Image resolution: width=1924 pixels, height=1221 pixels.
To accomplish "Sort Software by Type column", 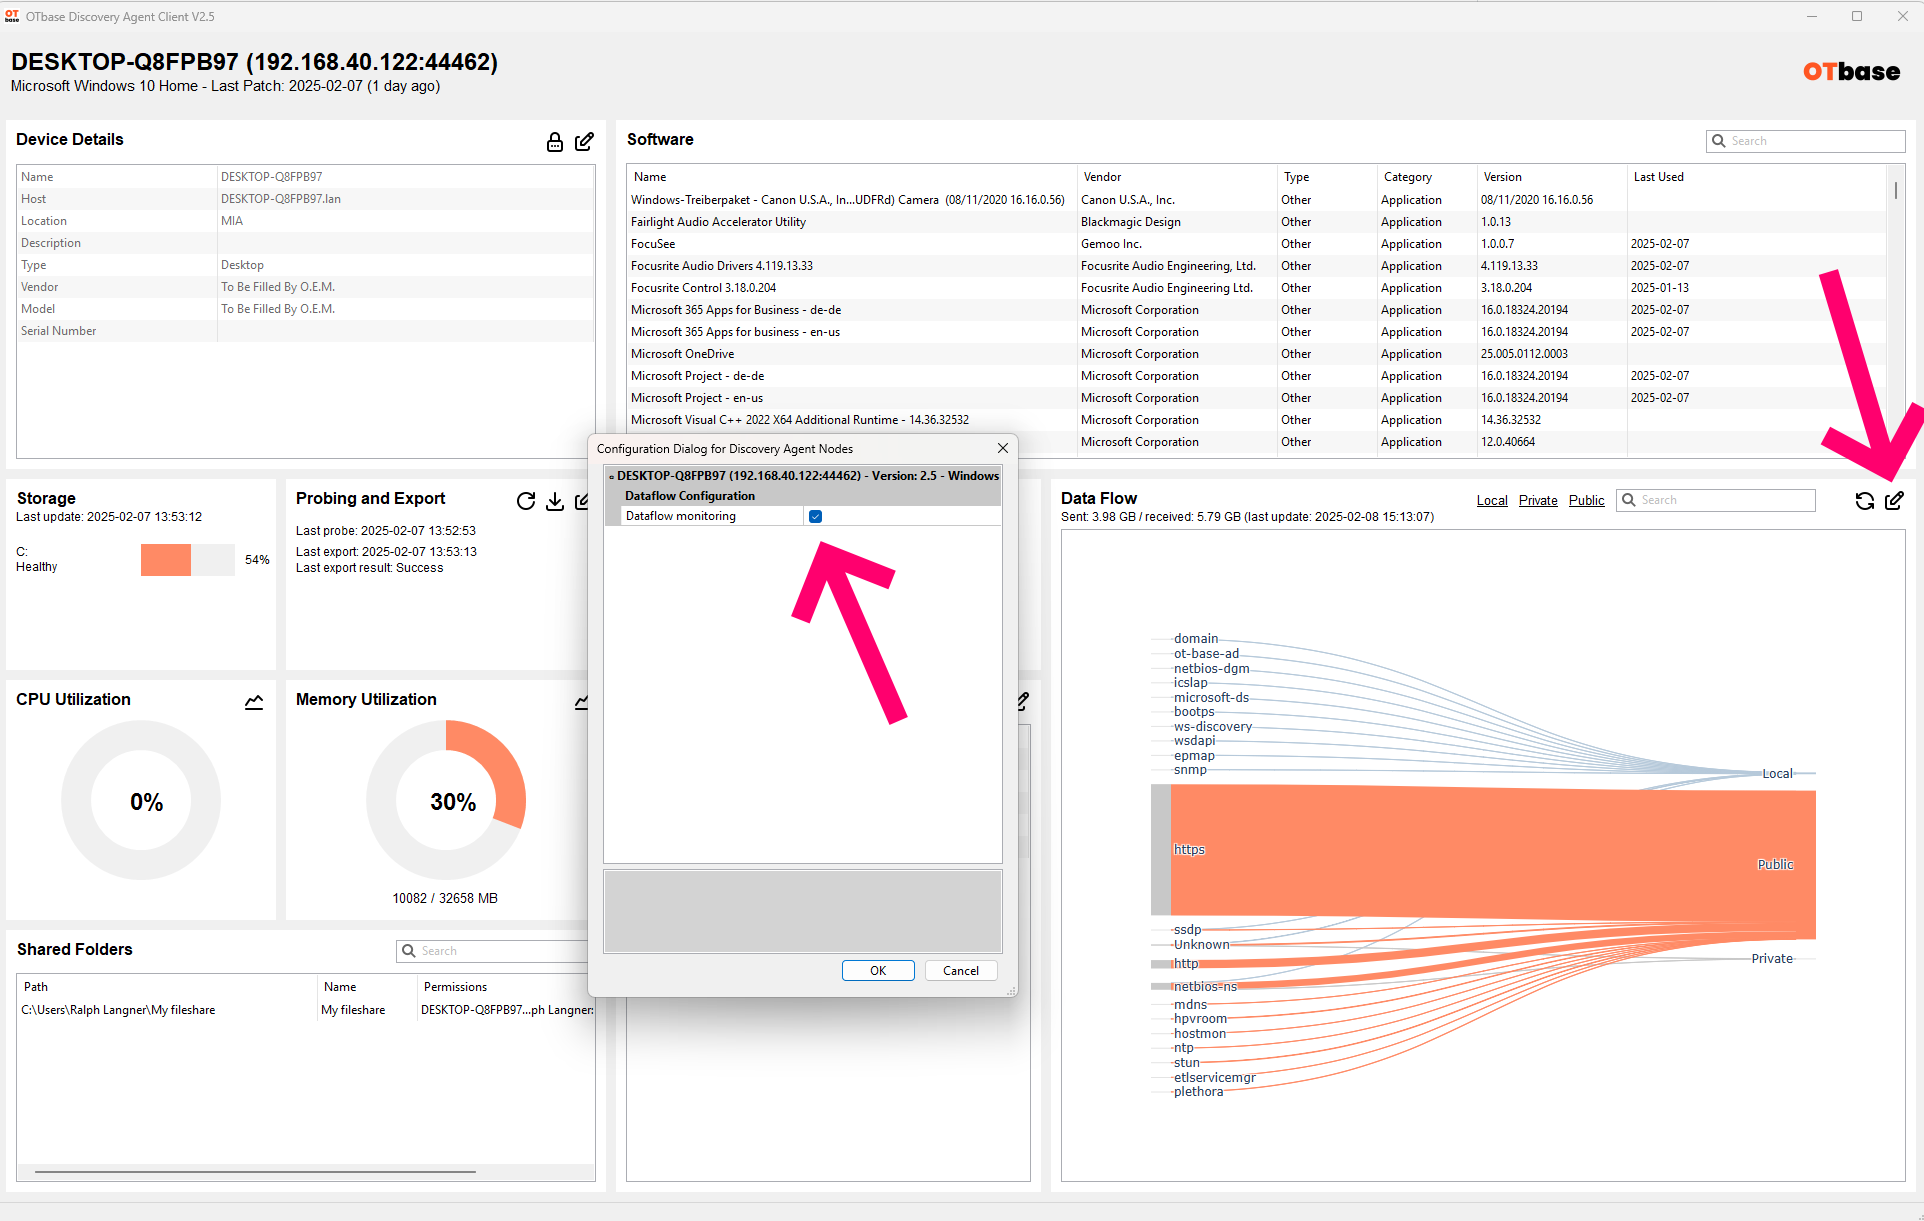I will [x=1327, y=177].
